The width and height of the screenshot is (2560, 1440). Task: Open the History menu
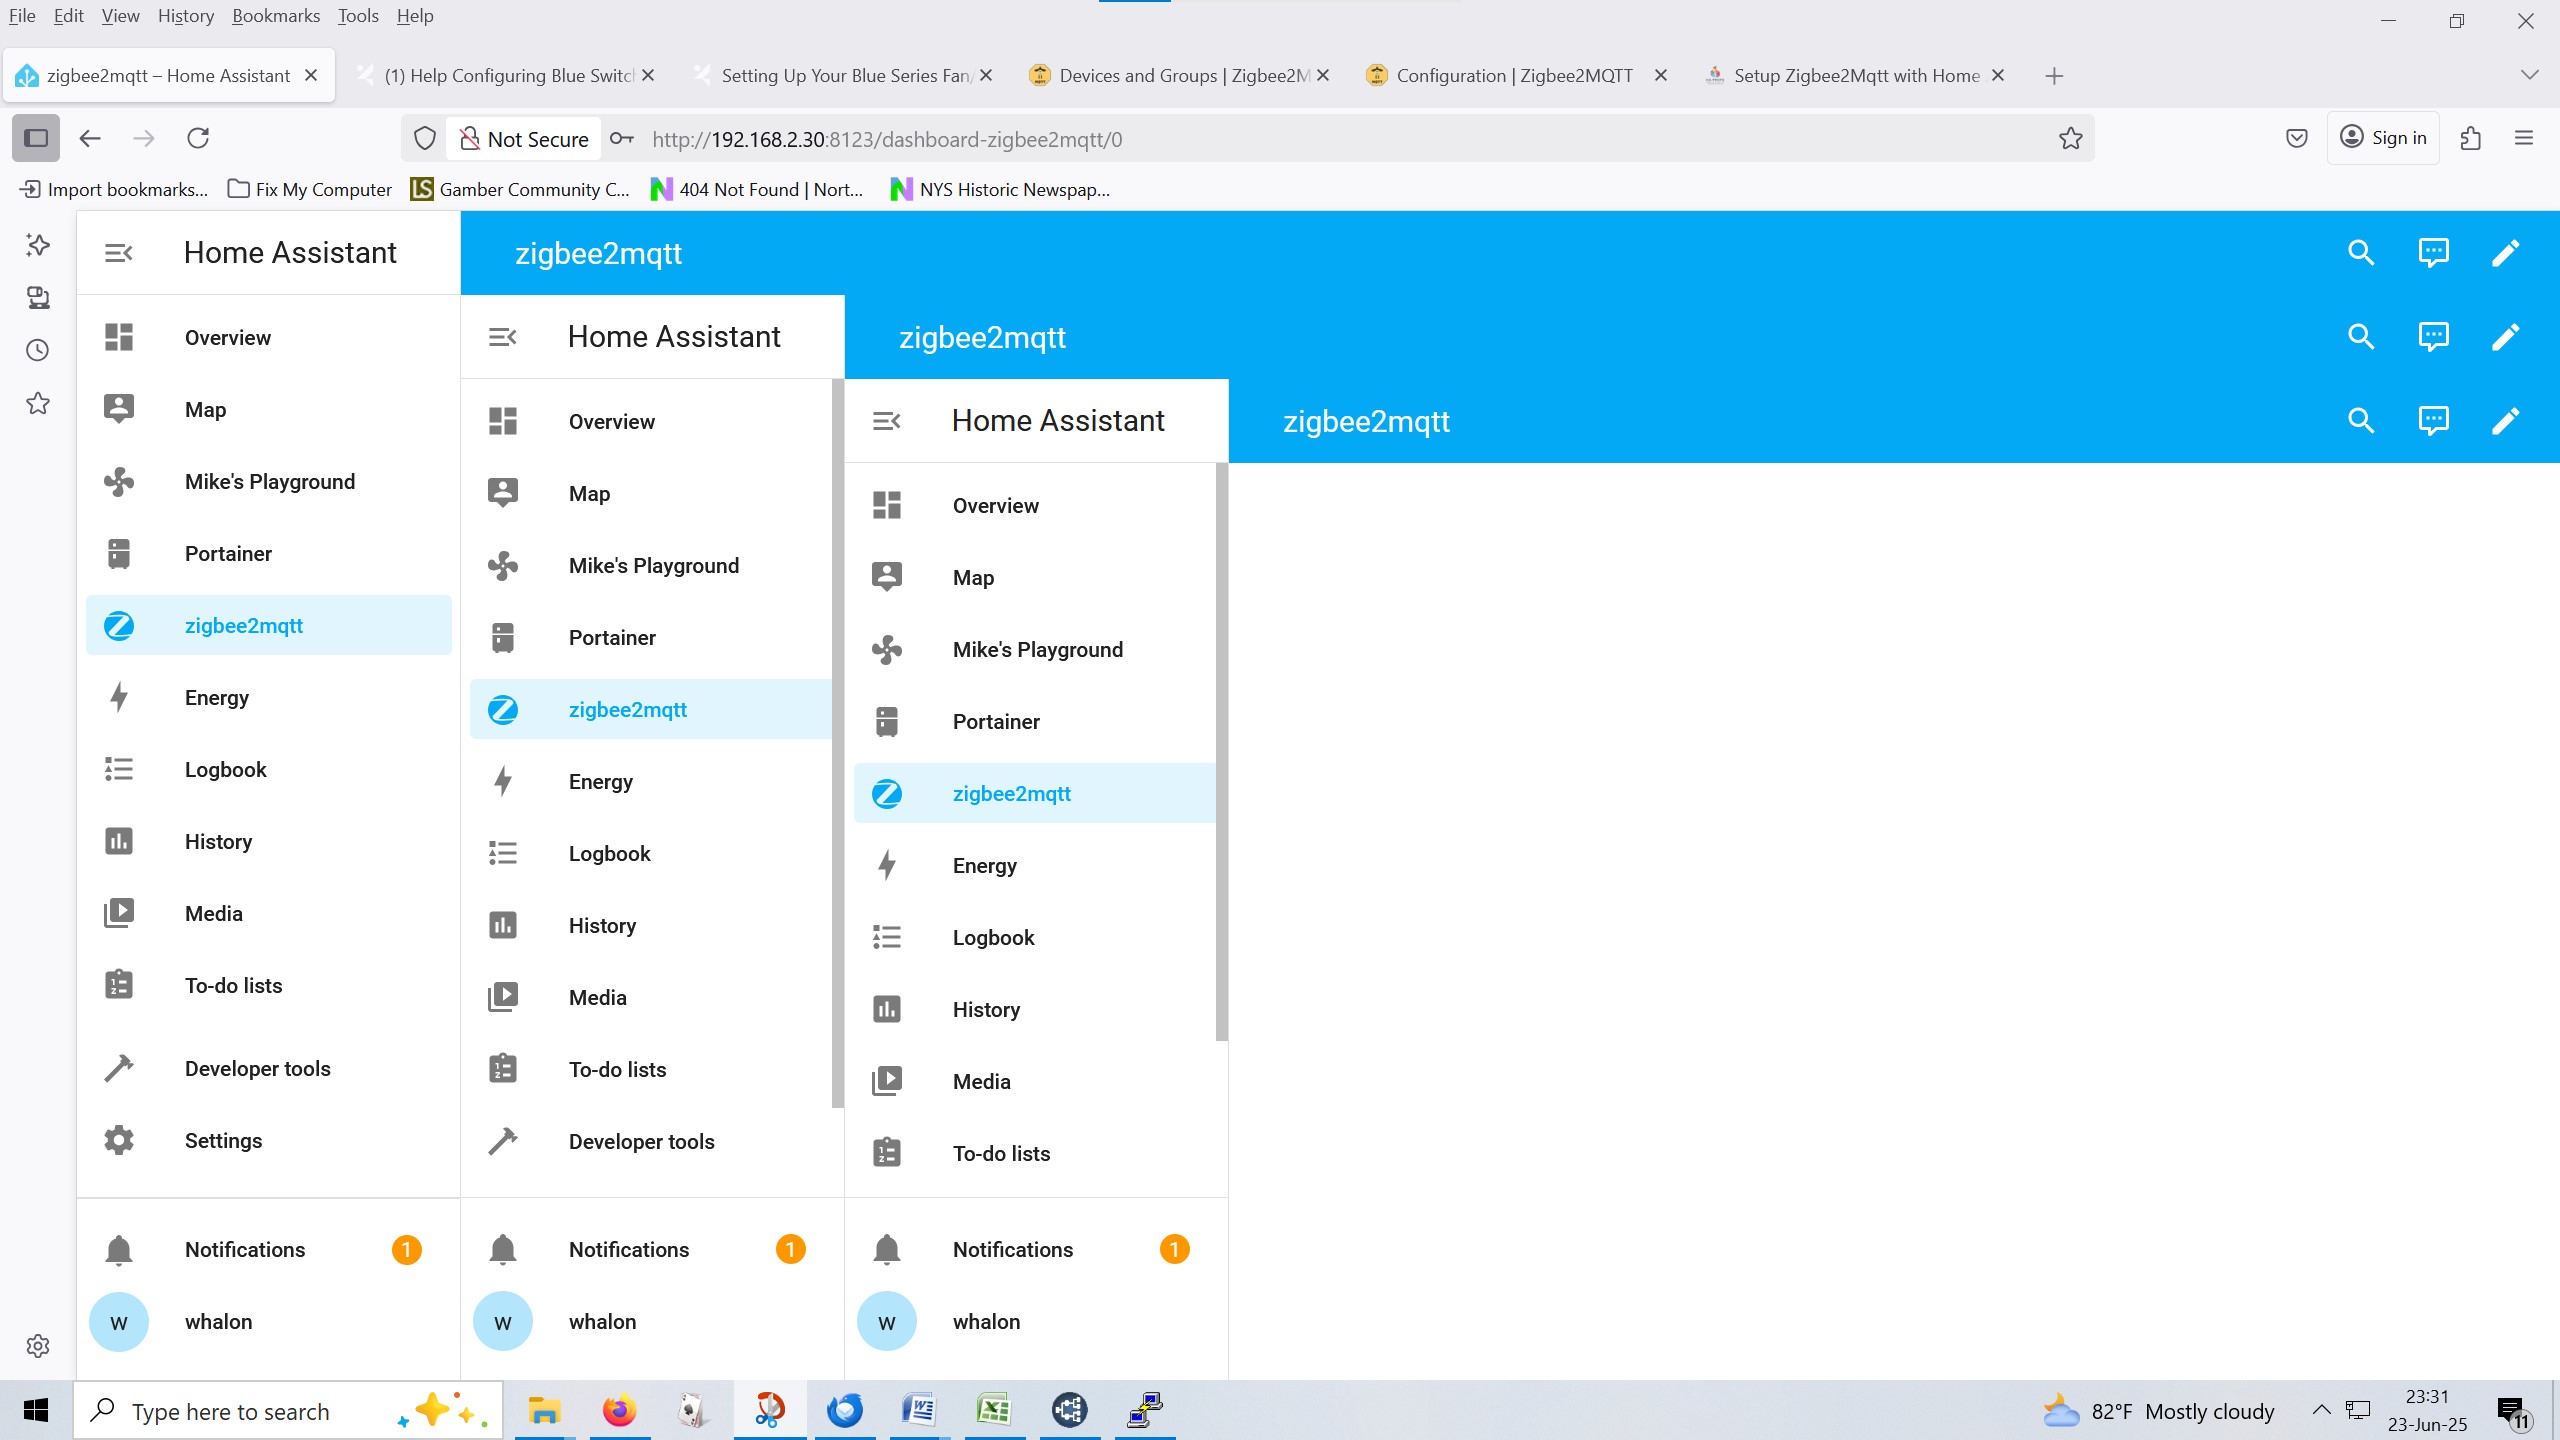[186, 16]
